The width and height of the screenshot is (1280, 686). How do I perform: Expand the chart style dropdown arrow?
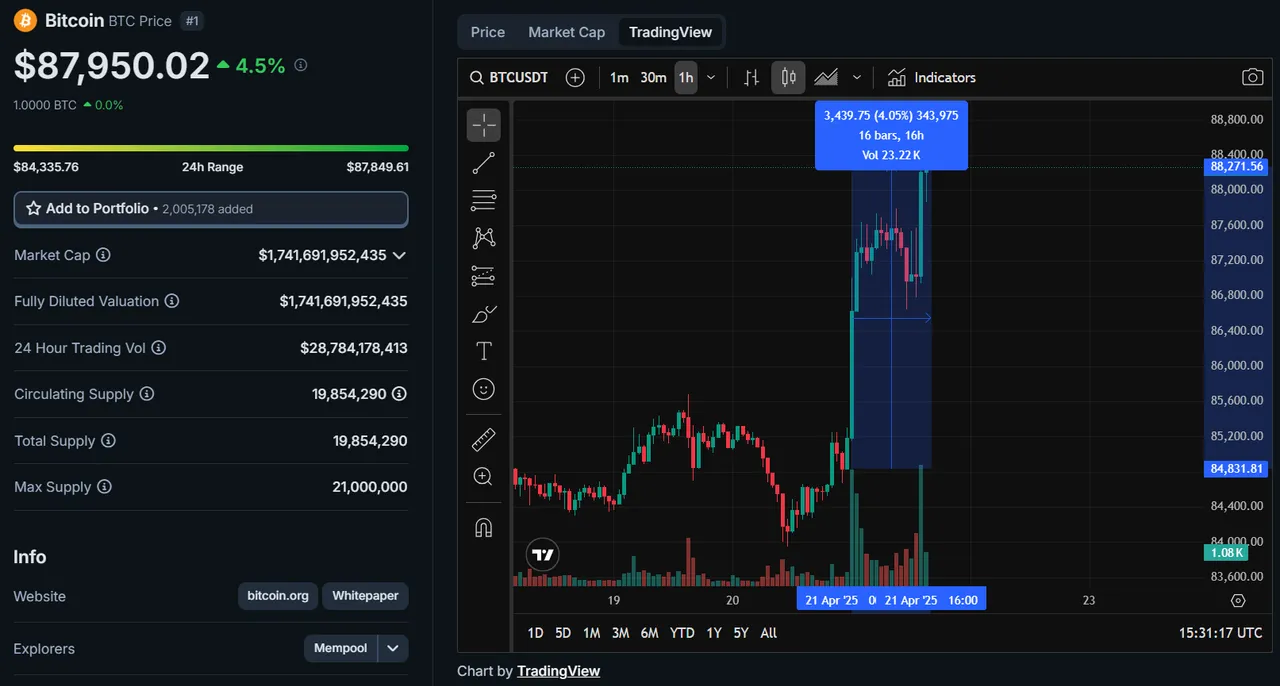(857, 77)
